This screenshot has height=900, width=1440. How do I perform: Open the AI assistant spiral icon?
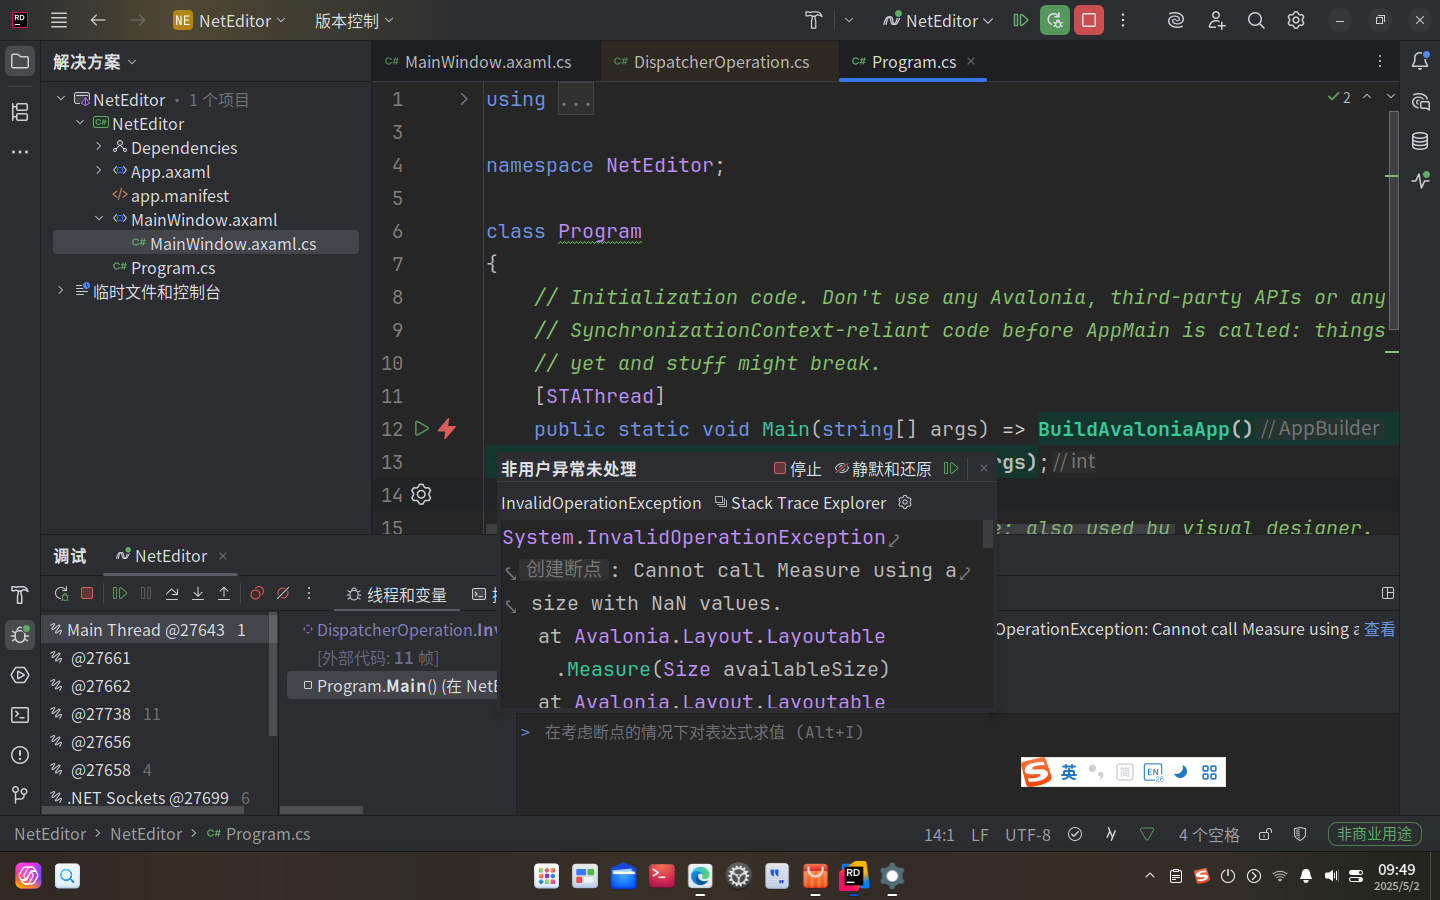click(x=1176, y=20)
